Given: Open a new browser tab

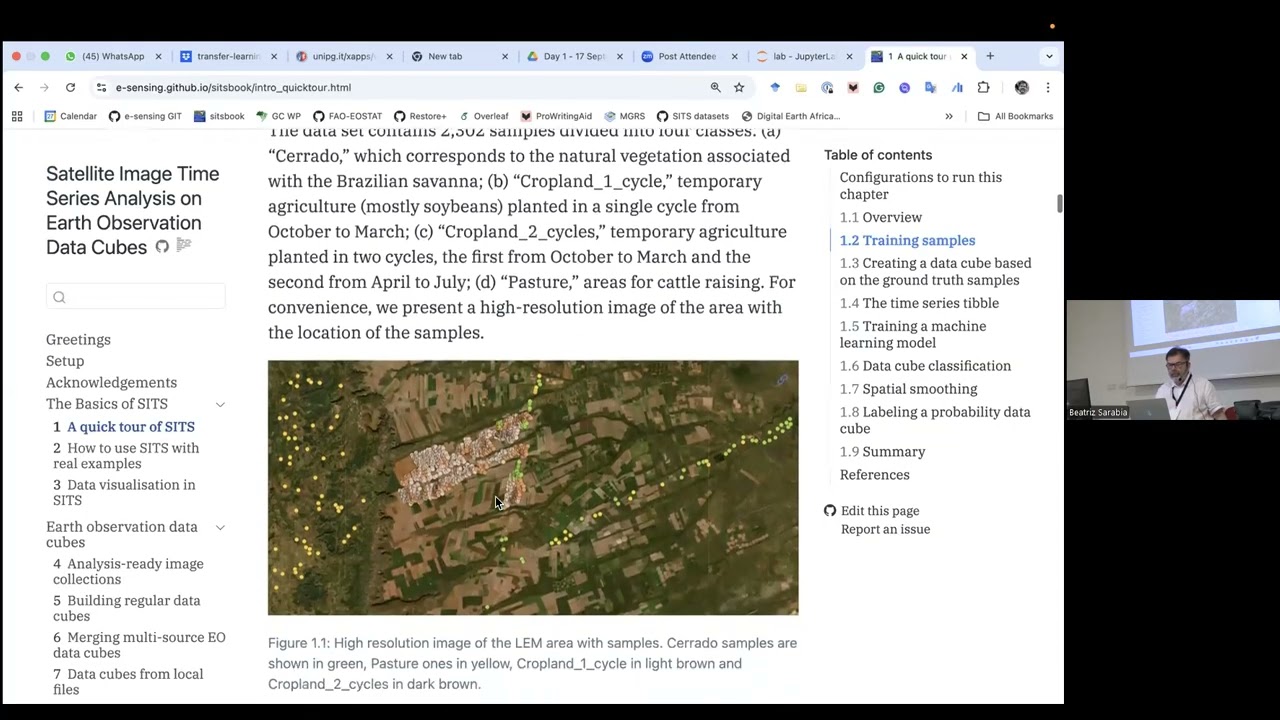Looking at the screenshot, I should (x=990, y=56).
